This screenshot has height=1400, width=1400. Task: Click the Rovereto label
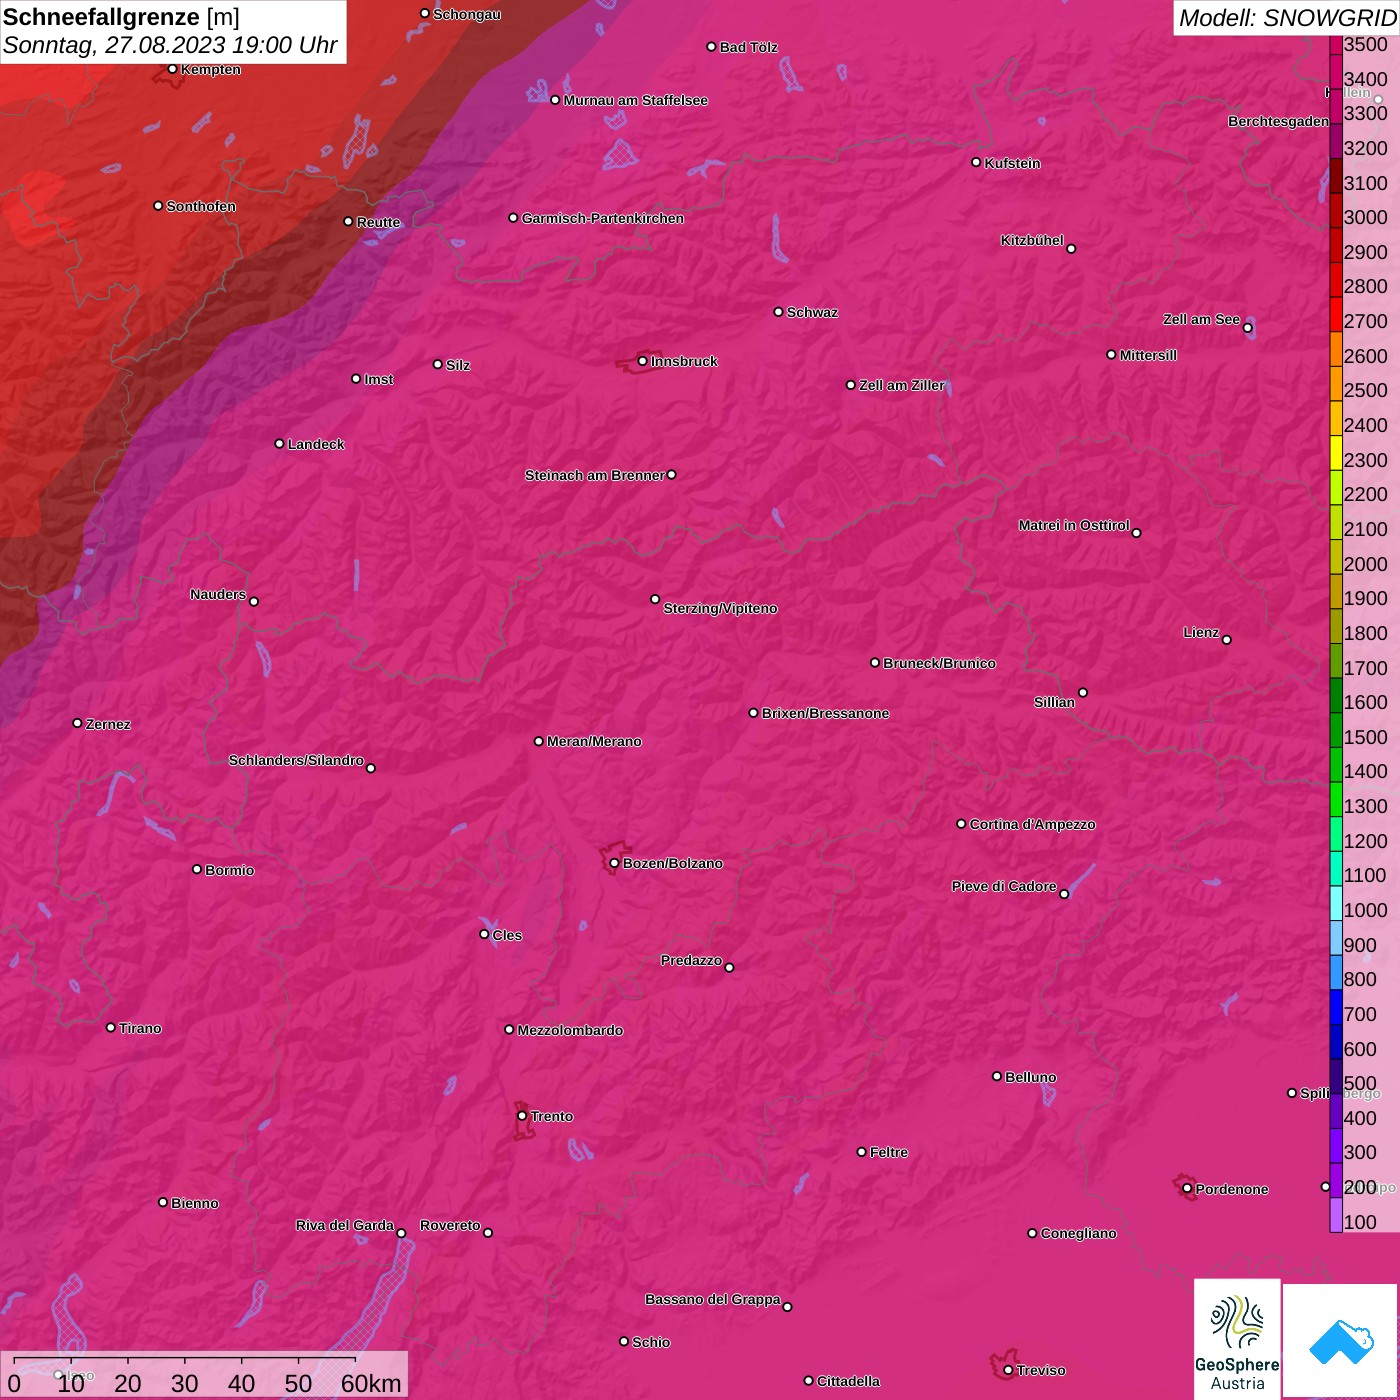point(450,1225)
